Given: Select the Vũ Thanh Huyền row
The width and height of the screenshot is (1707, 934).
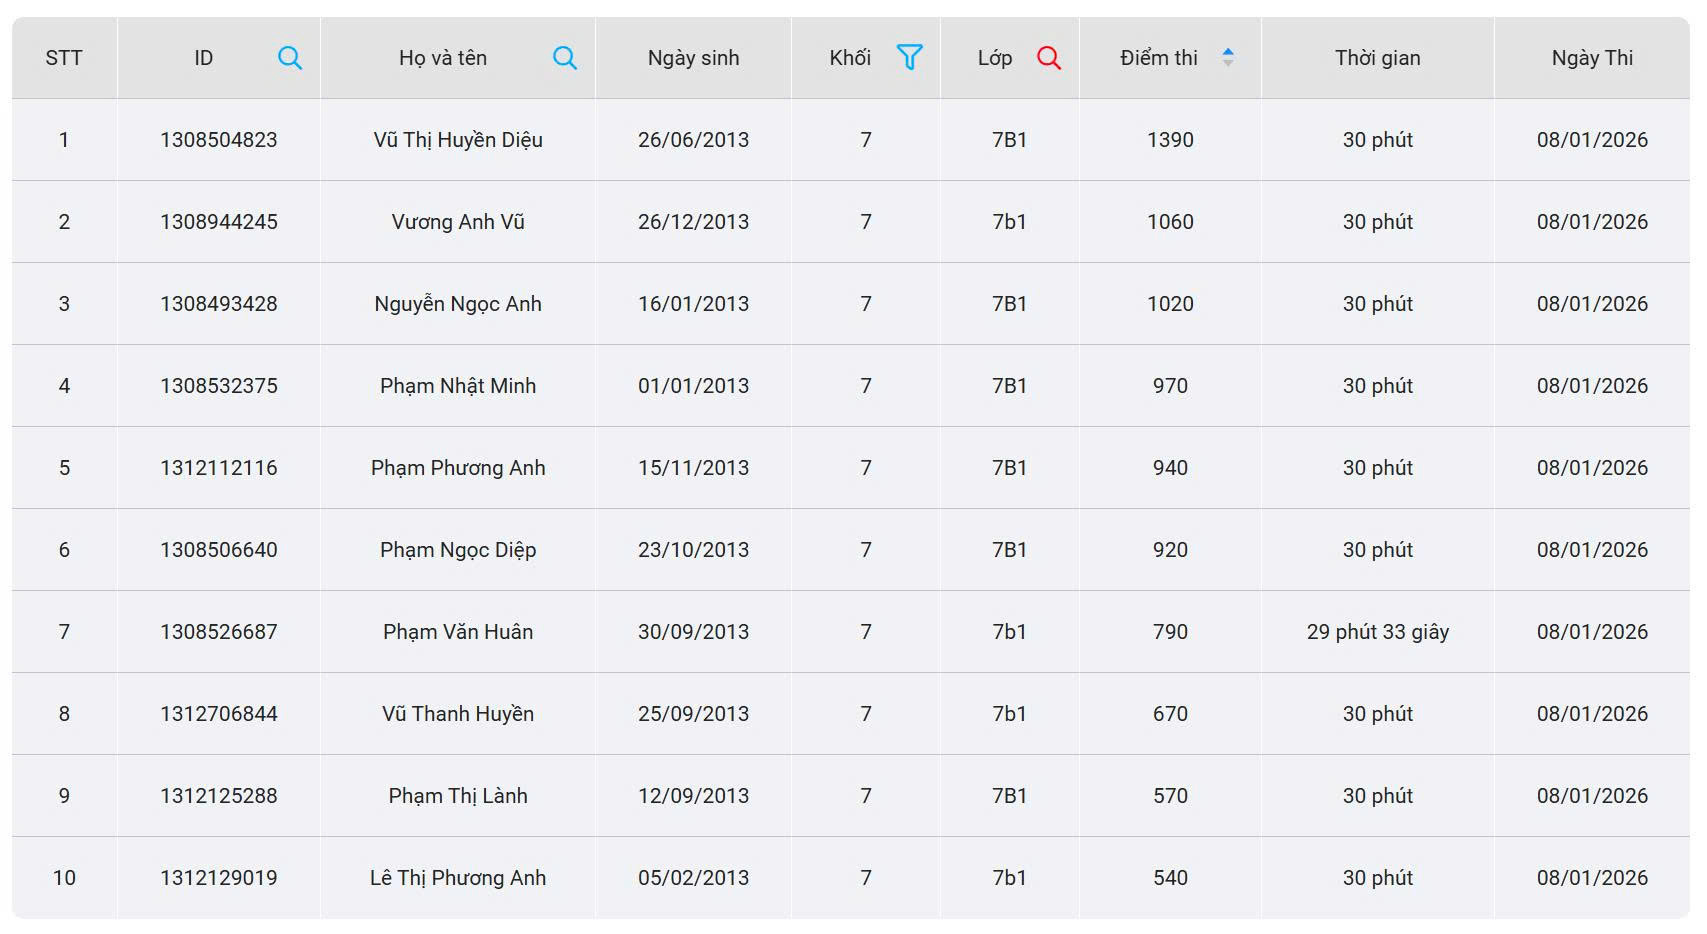Looking at the screenshot, I should 458,714.
